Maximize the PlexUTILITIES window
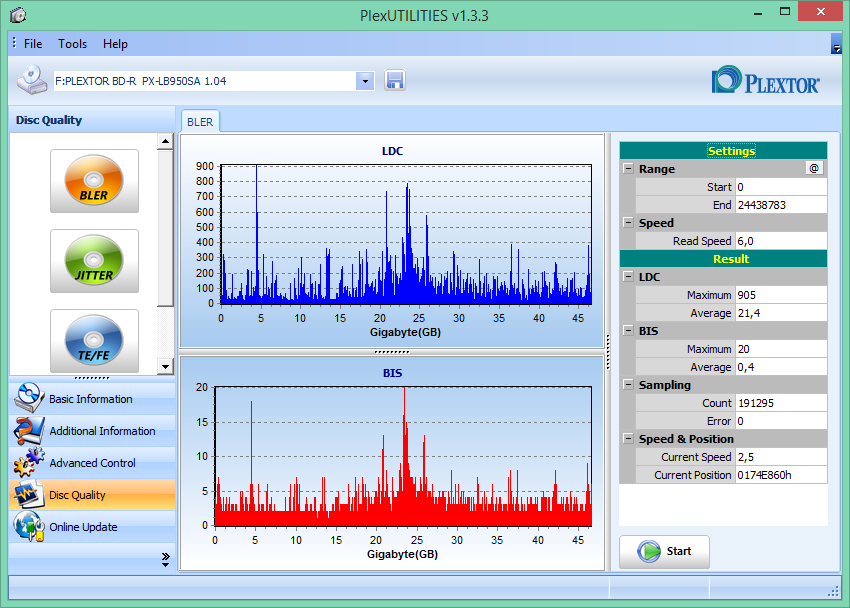This screenshot has height=608, width=850. pyautogui.click(x=785, y=12)
